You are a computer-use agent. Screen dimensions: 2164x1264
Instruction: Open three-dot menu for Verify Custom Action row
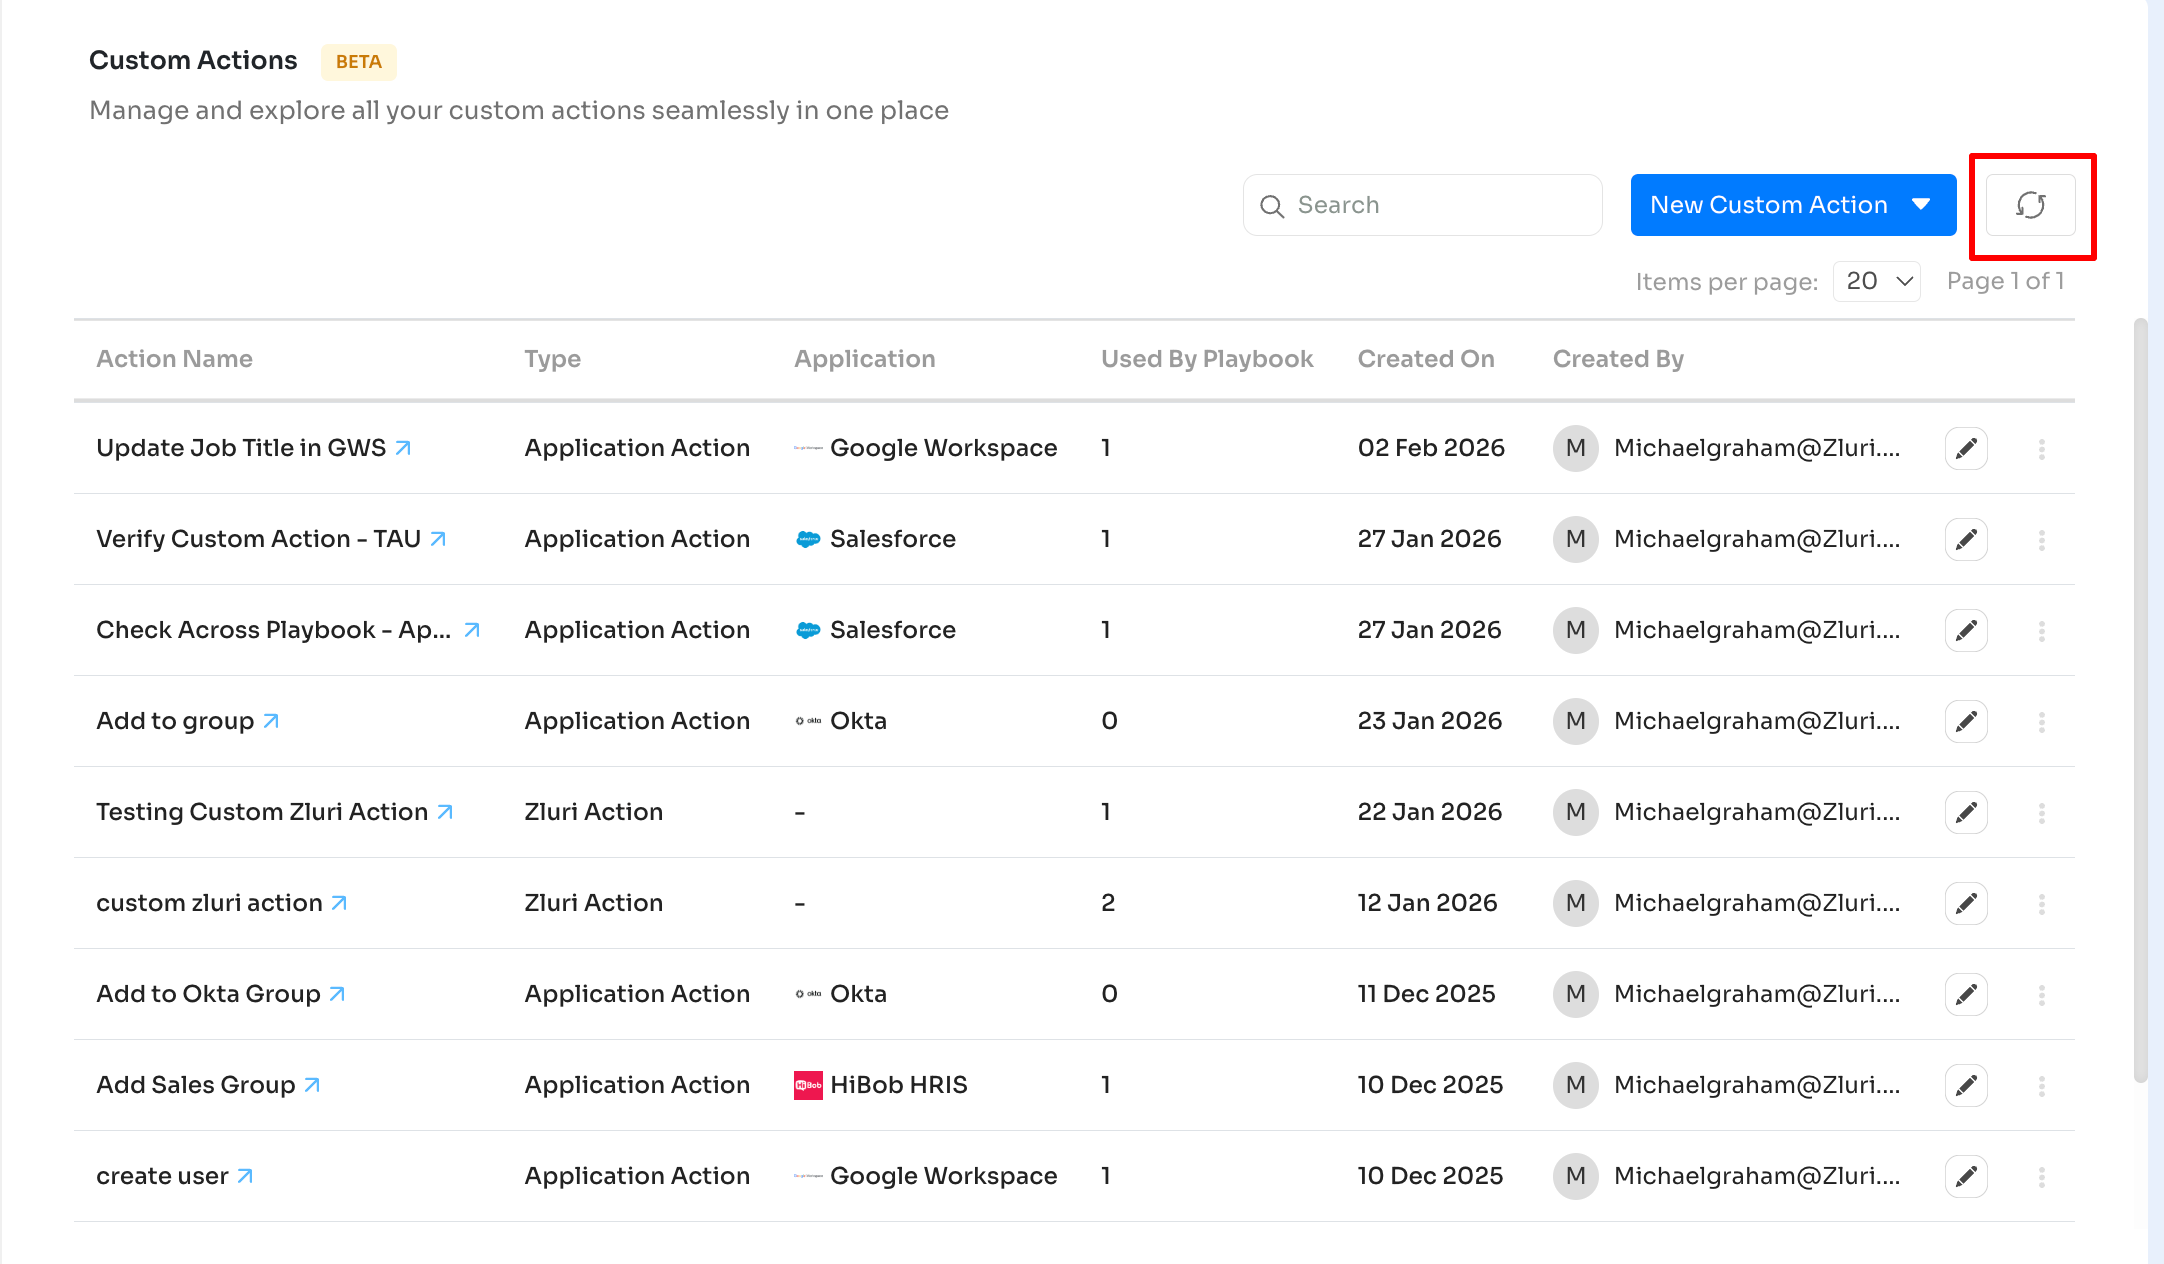[2041, 539]
